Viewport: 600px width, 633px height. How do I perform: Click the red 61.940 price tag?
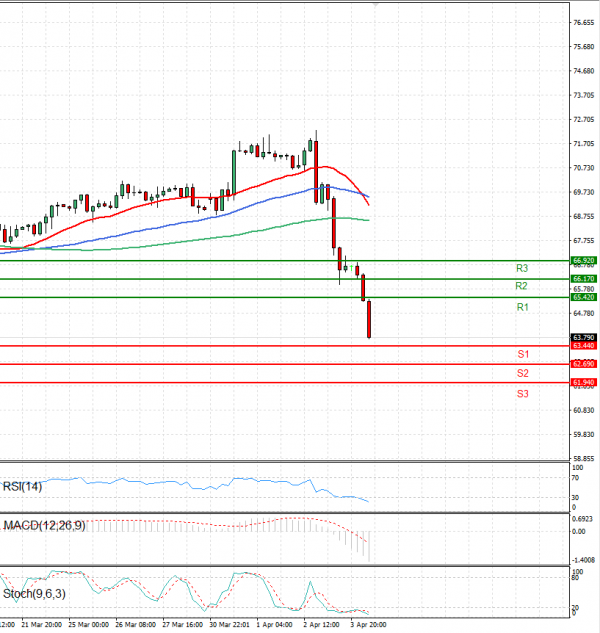point(583,382)
